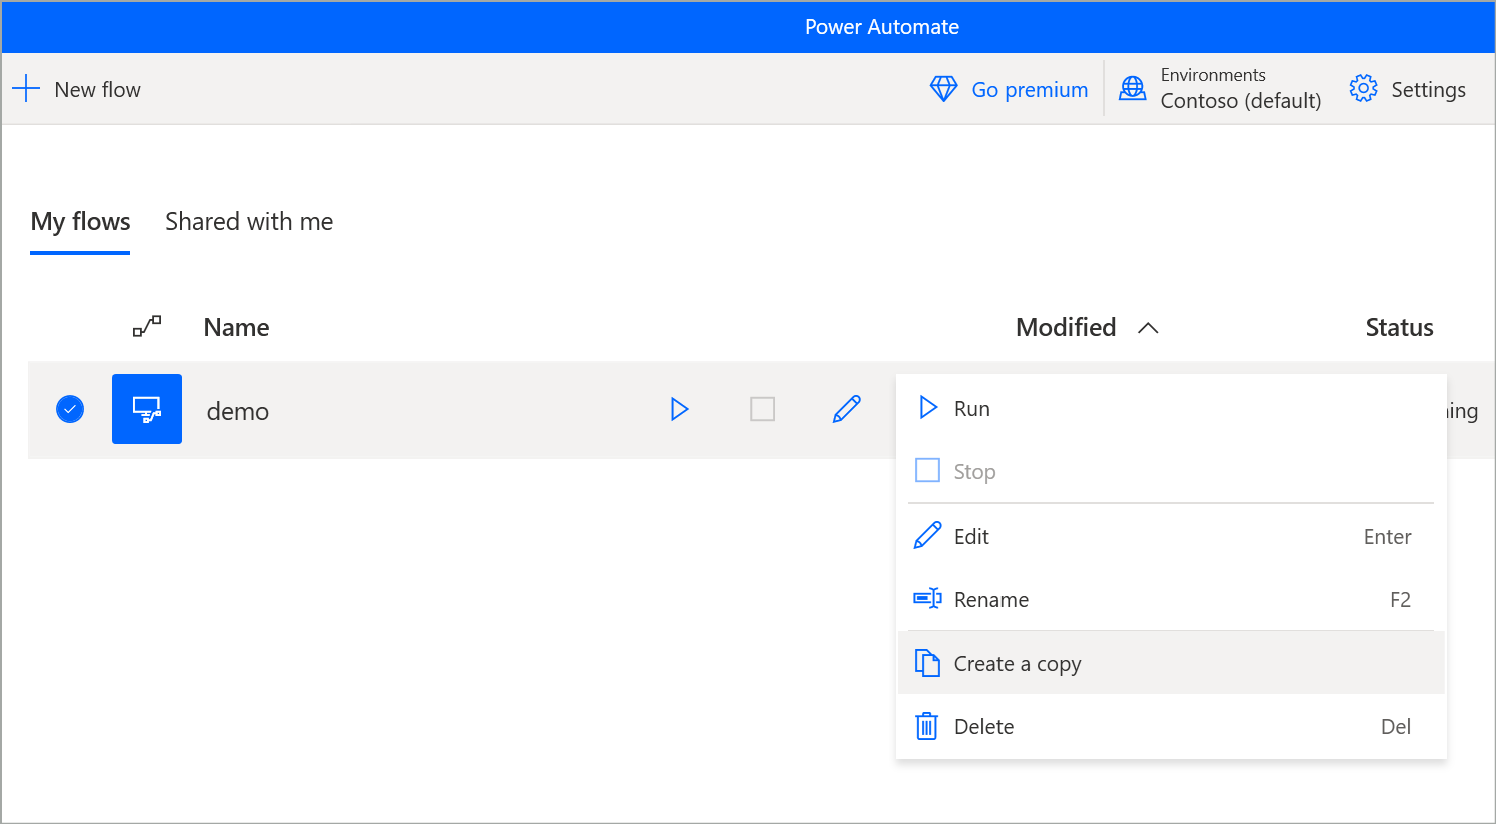Screen dimensions: 1496x824
Task: Click the Environments globe icon
Action: [1132, 89]
